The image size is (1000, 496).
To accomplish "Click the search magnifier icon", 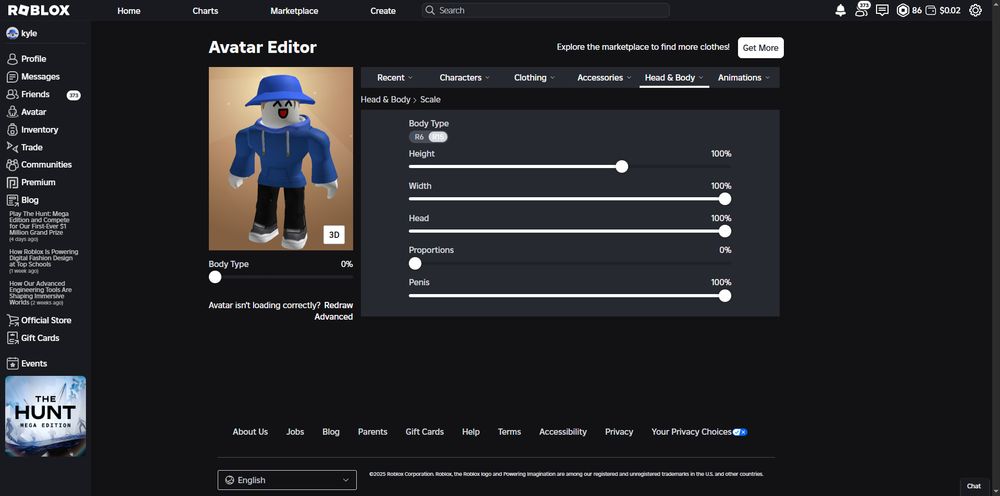I will (430, 10).
